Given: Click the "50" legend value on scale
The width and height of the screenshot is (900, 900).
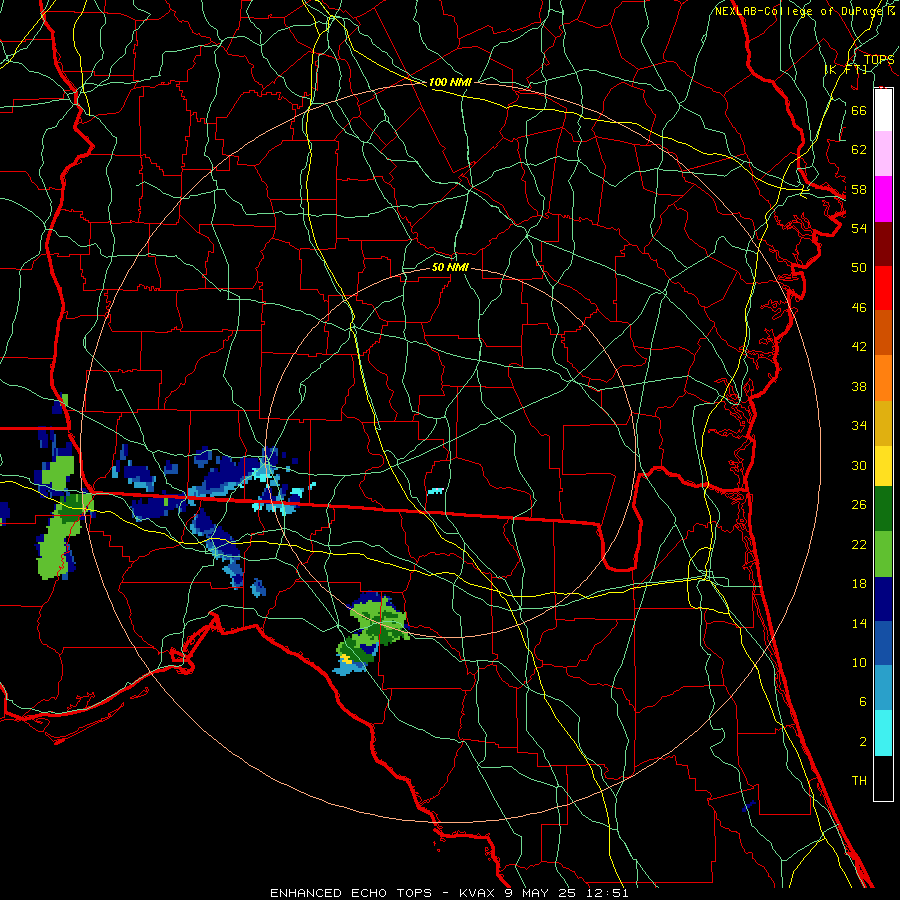Looking at the screenshot, I should [x=859, y=267].
